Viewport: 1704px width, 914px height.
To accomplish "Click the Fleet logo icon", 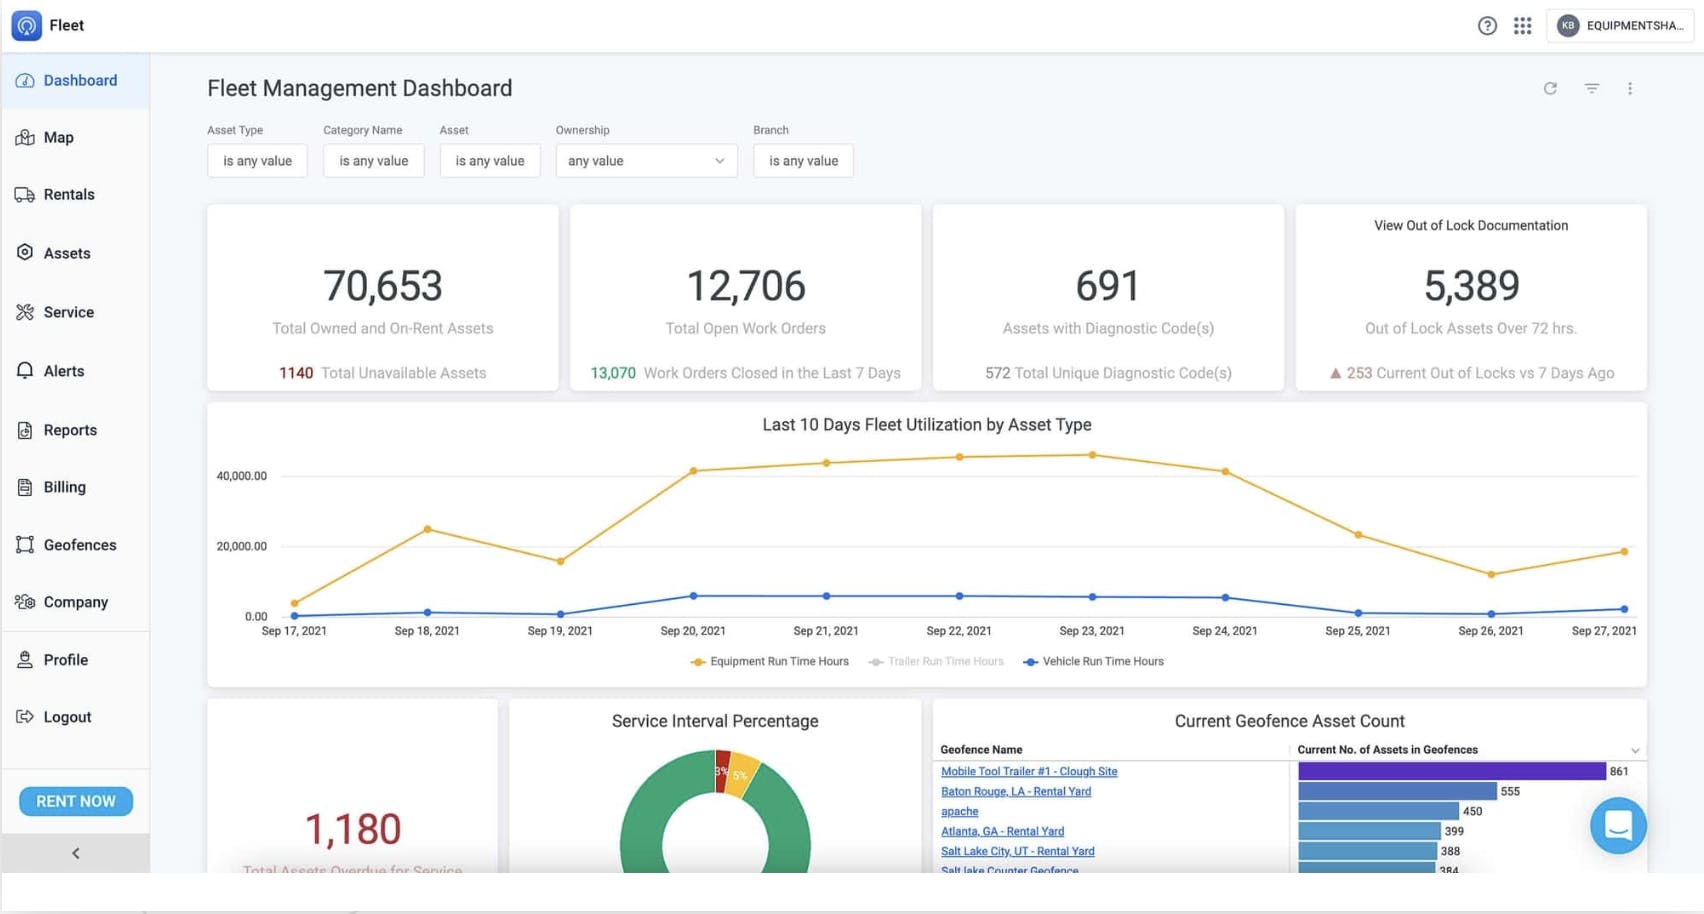I will [x=27, y=26].
